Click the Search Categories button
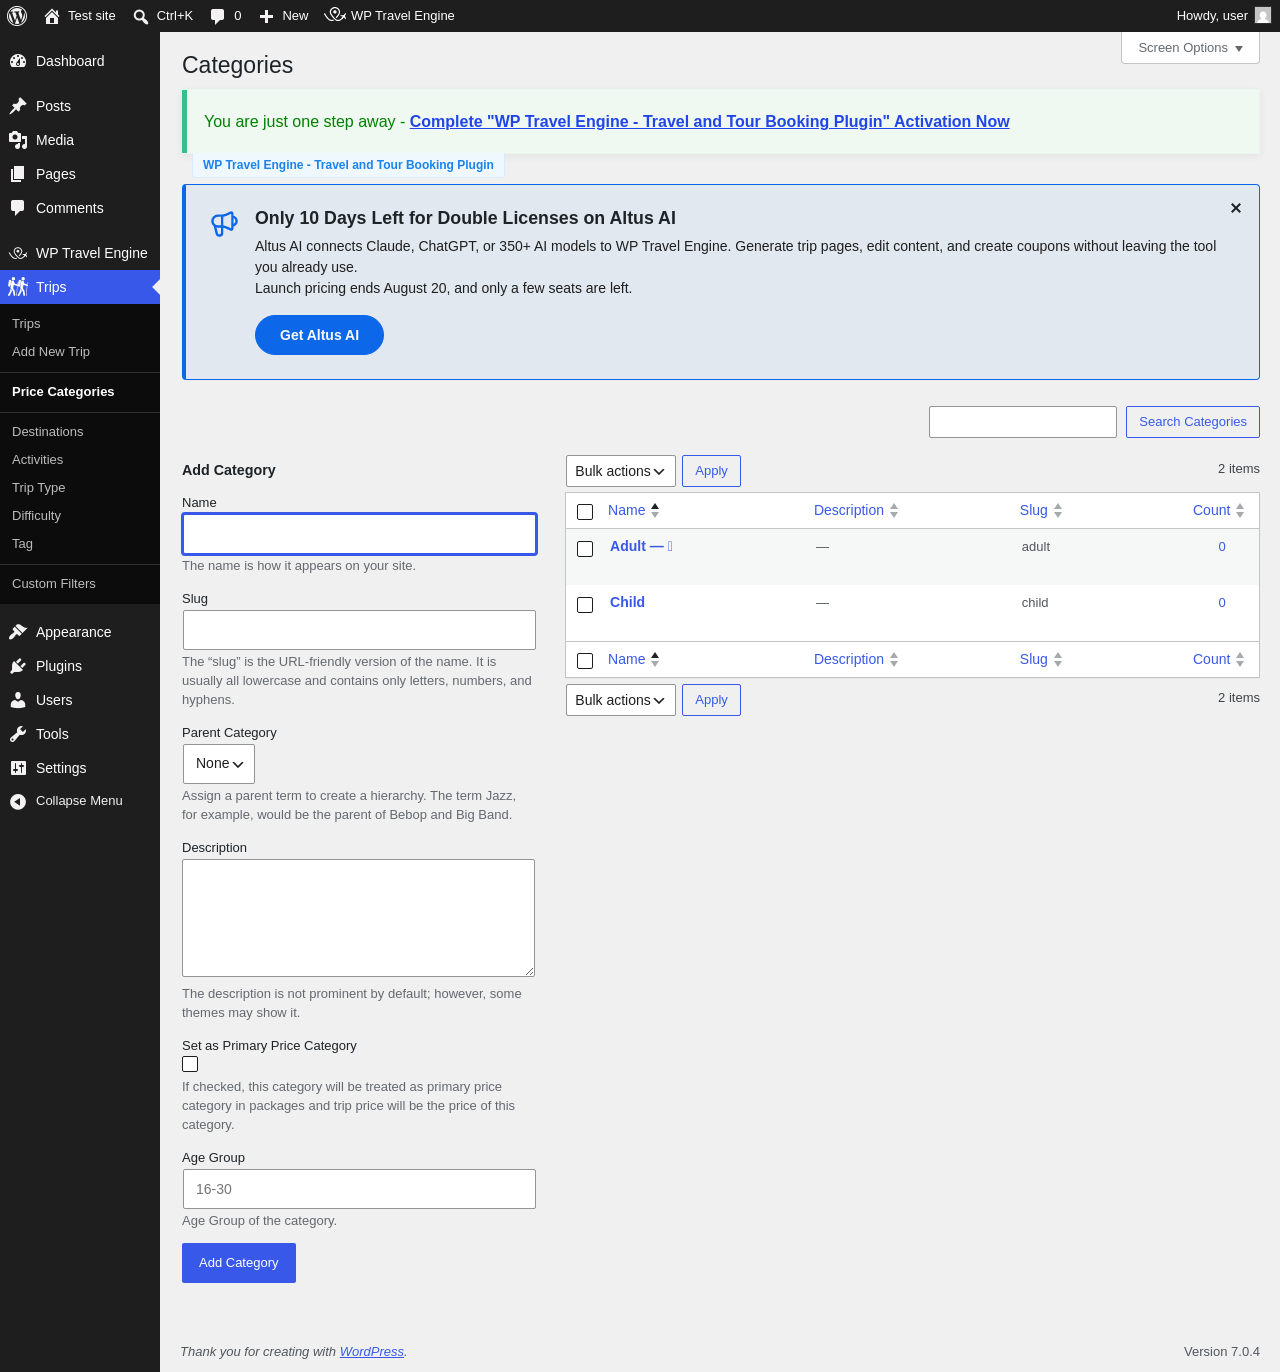Screen dimensions: 1280x1372 1193,422
